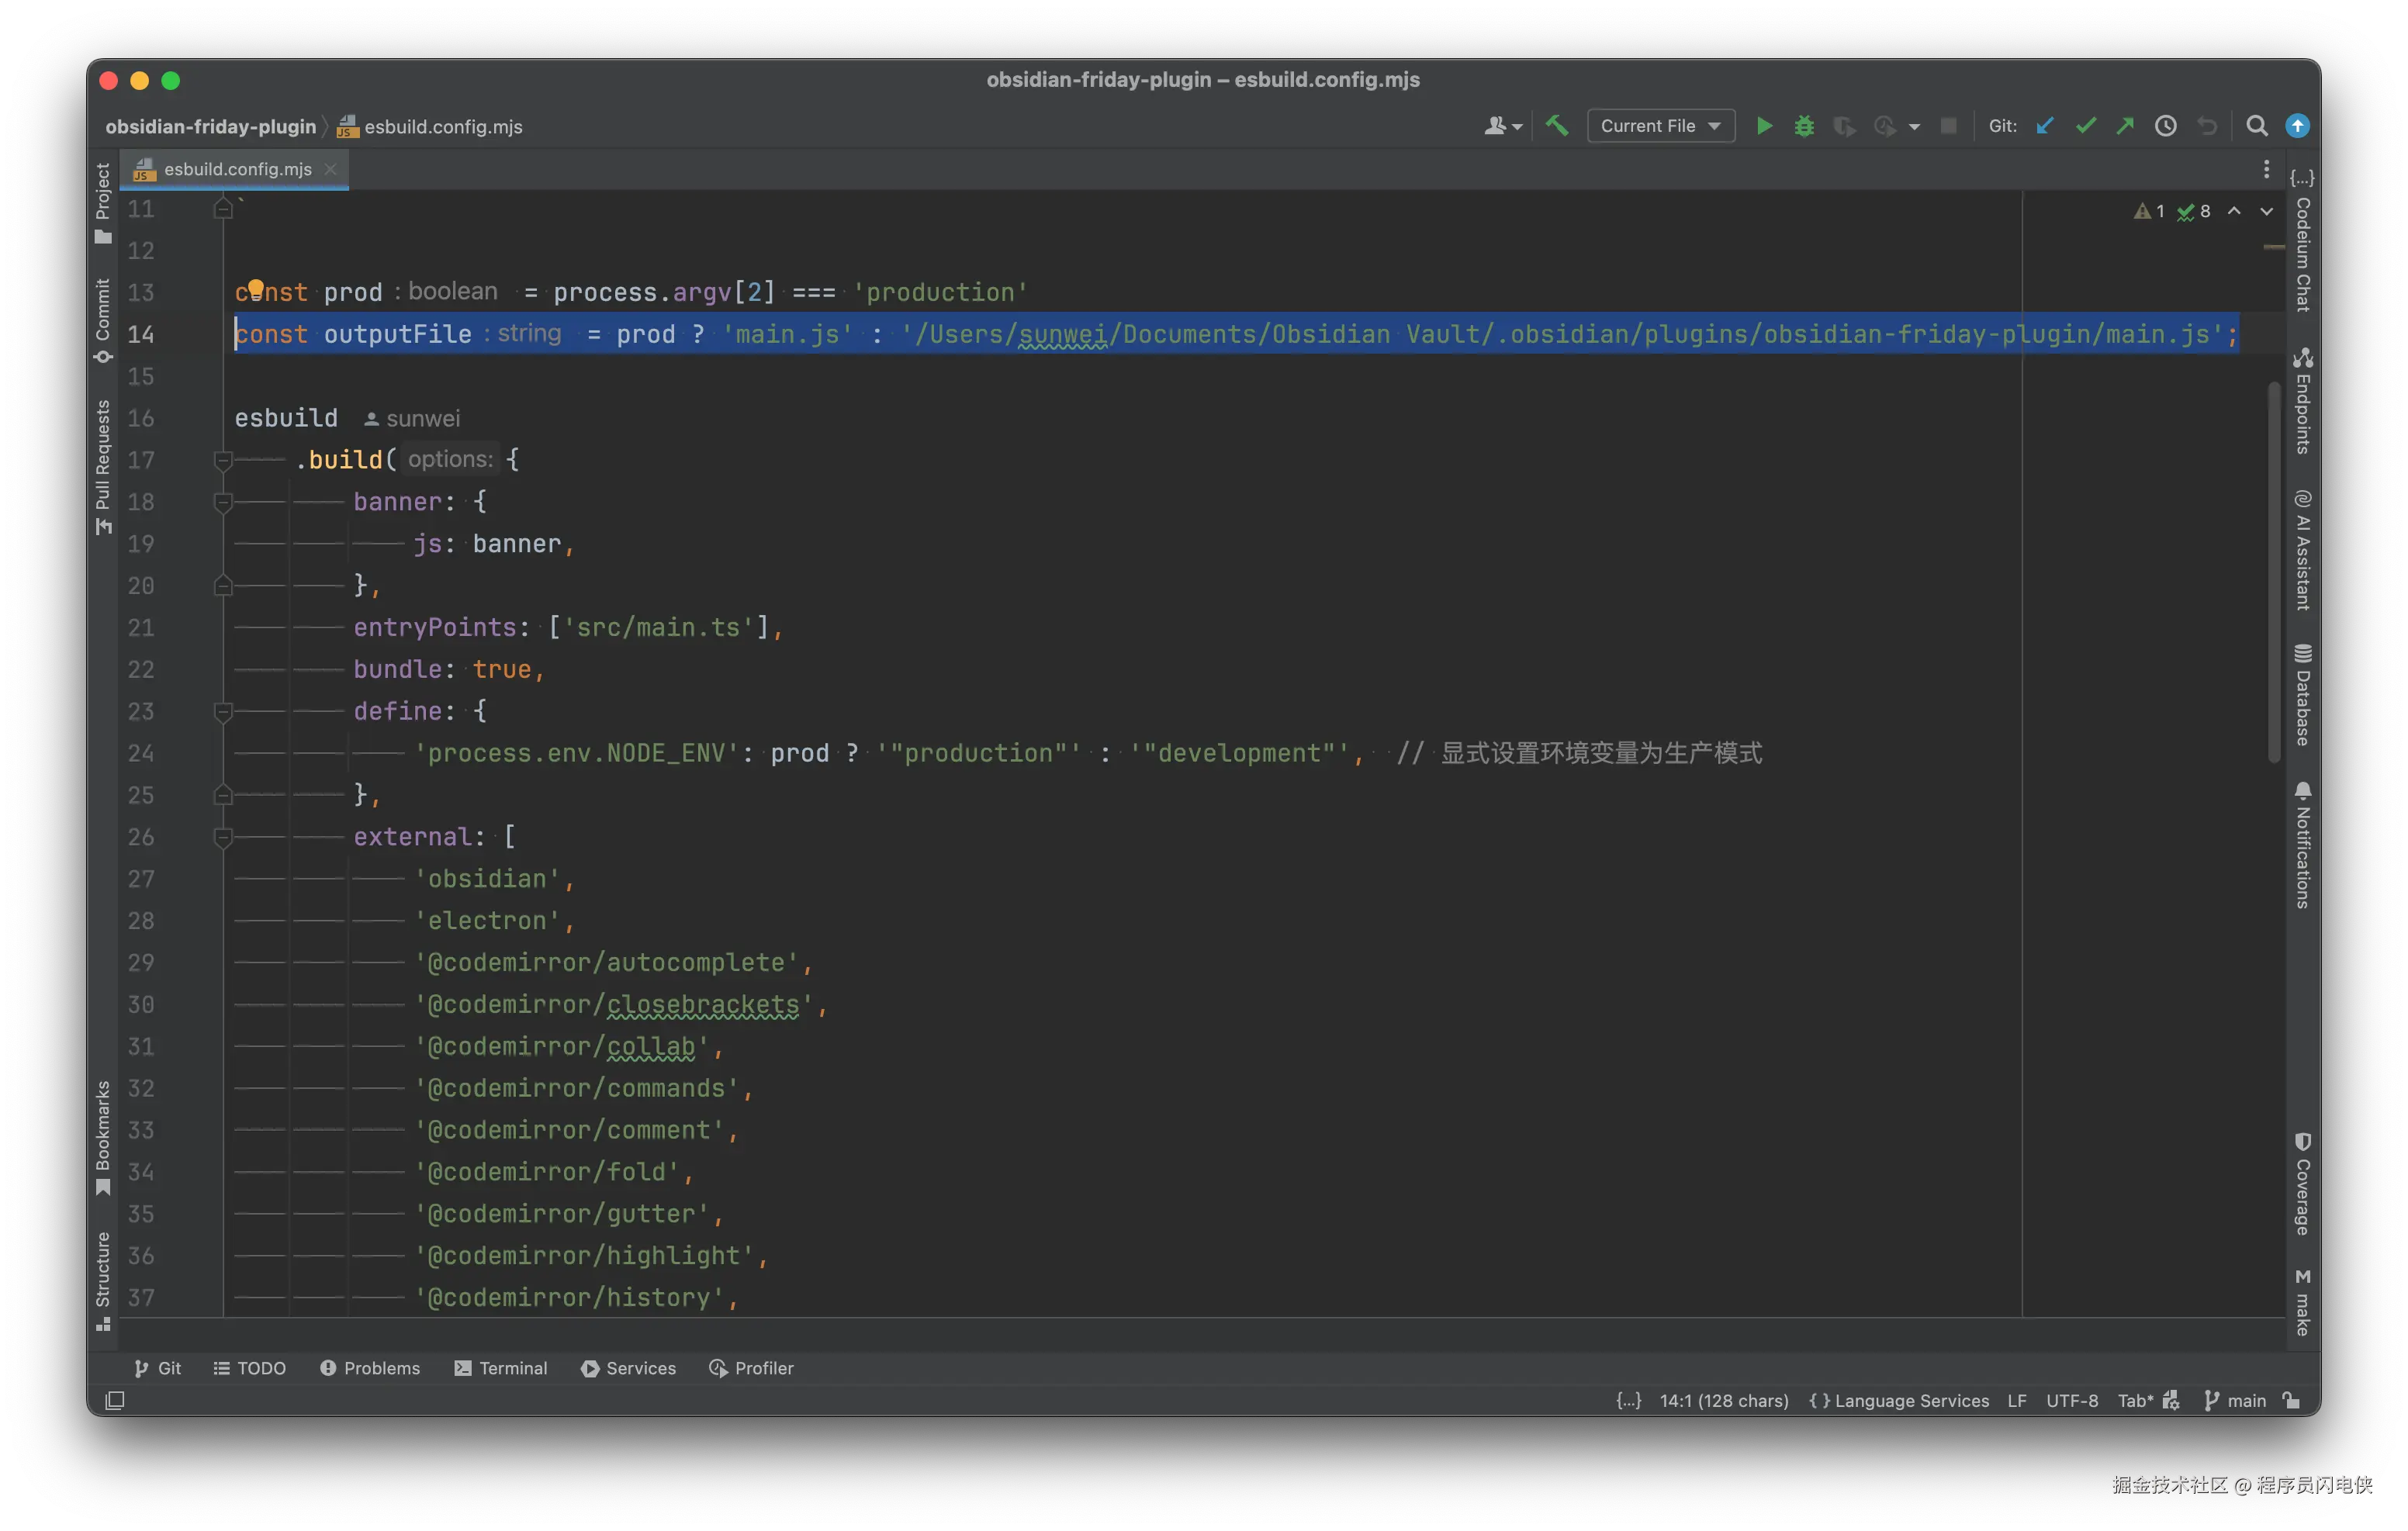
Task: Click the Debug bug icon
Action: [x=1804, y=126]
